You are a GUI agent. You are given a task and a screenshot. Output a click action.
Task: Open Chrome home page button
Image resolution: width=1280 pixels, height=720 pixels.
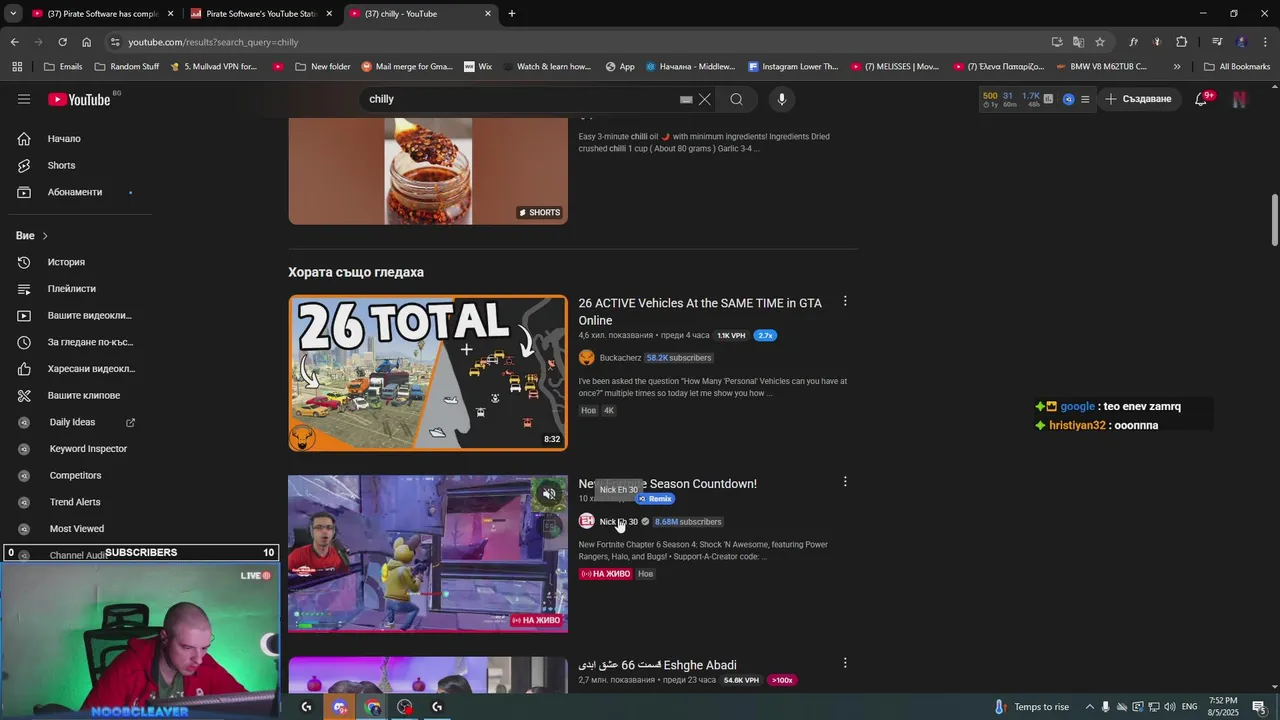click(87, 42)
